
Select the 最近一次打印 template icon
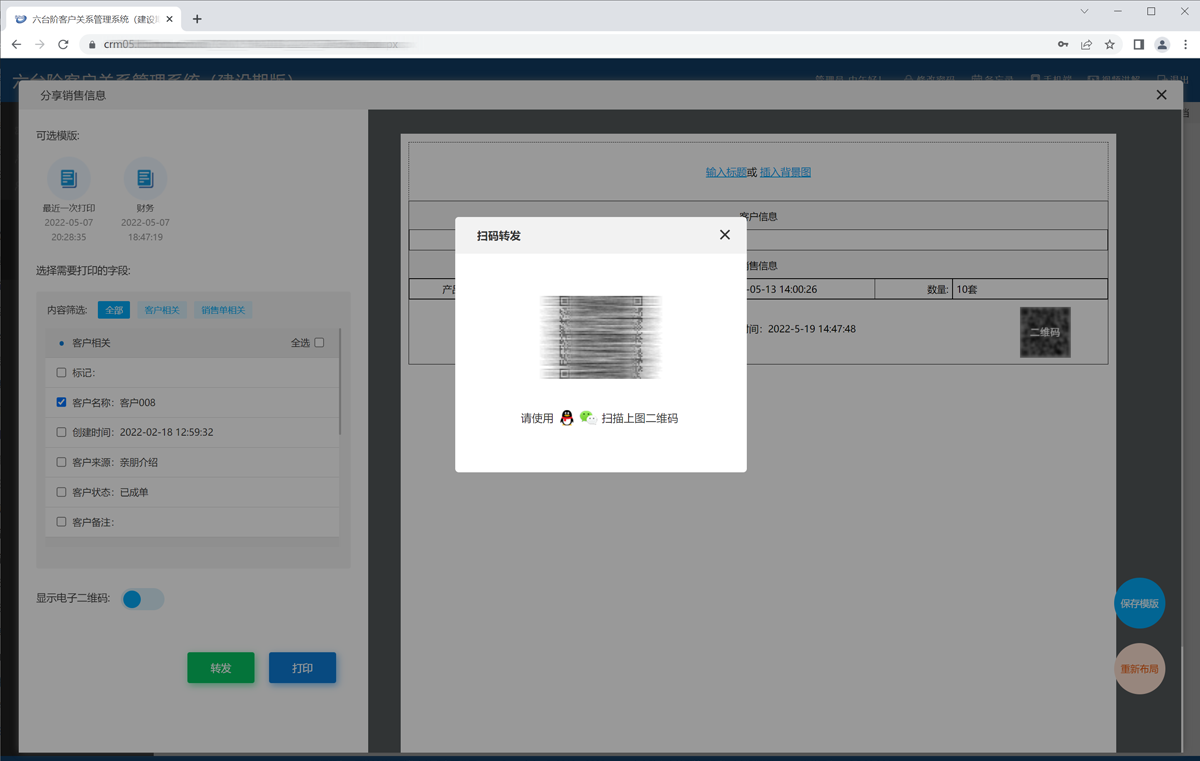coord(69,179)
